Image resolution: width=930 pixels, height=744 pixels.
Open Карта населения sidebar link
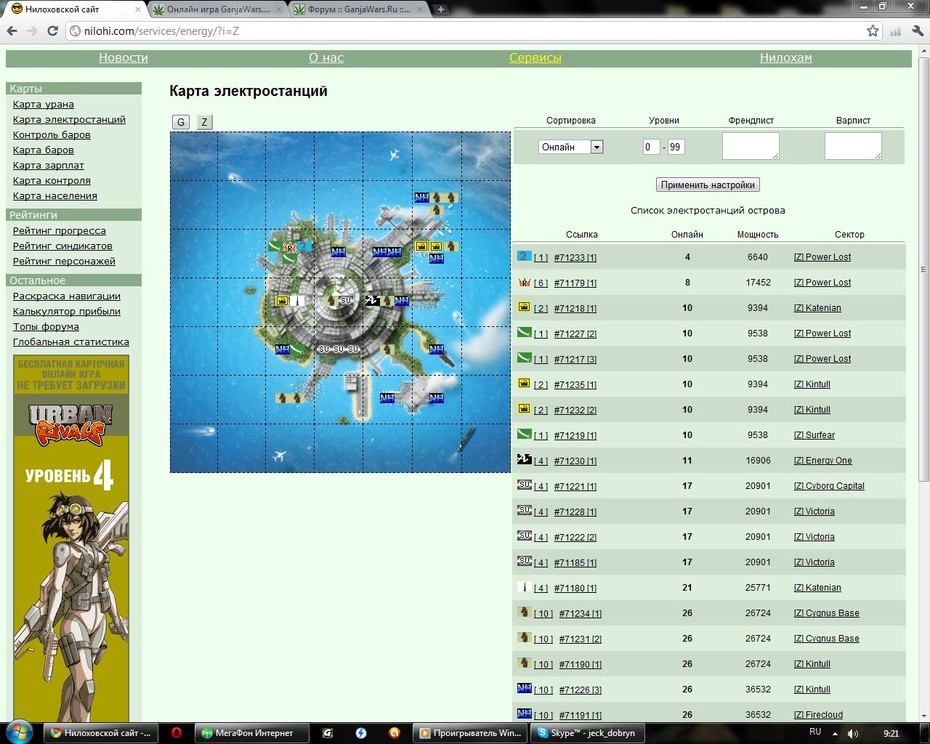pyautogui.click(x=55, y=196)
